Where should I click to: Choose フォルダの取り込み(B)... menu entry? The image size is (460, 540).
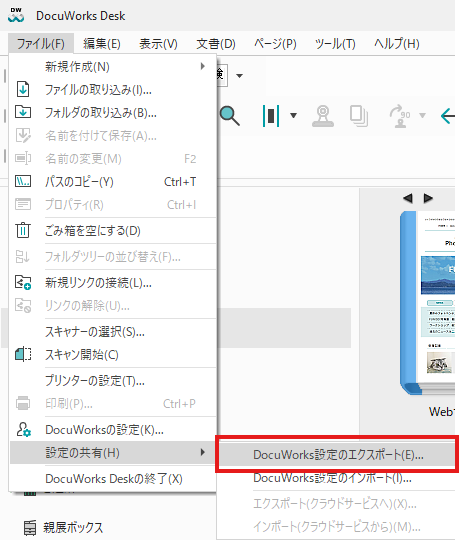[x=113, y=113]
